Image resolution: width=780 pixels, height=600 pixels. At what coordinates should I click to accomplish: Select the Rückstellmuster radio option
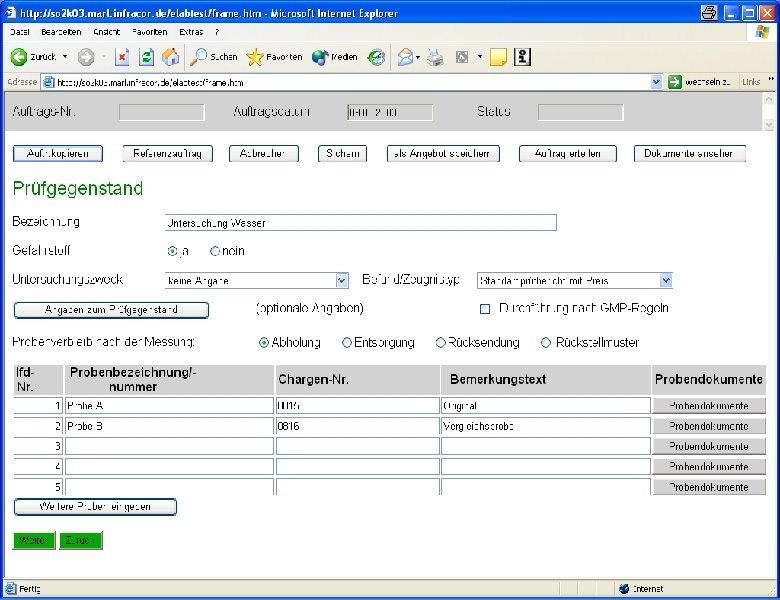[x=546, y=343]
